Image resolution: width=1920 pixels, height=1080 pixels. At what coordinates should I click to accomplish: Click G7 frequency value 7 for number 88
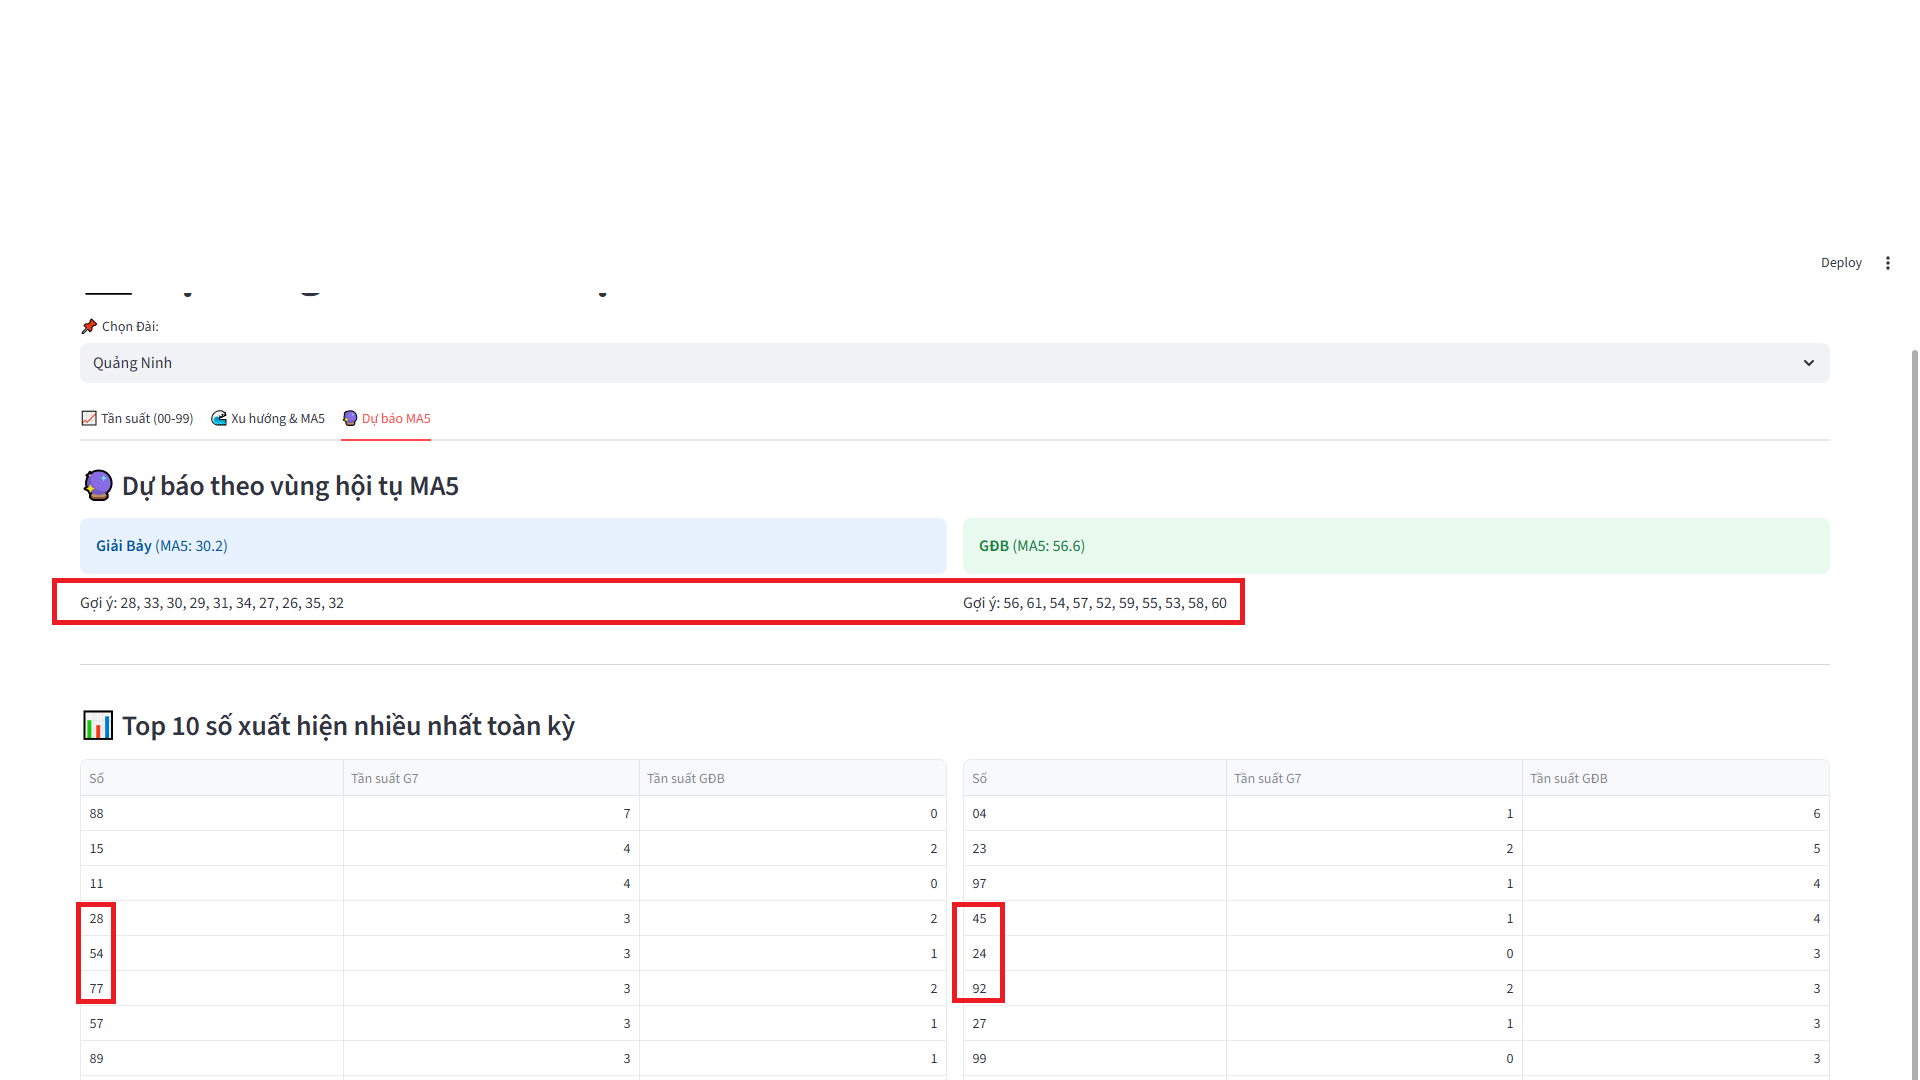pyautogui.click(x=491, y=813)
